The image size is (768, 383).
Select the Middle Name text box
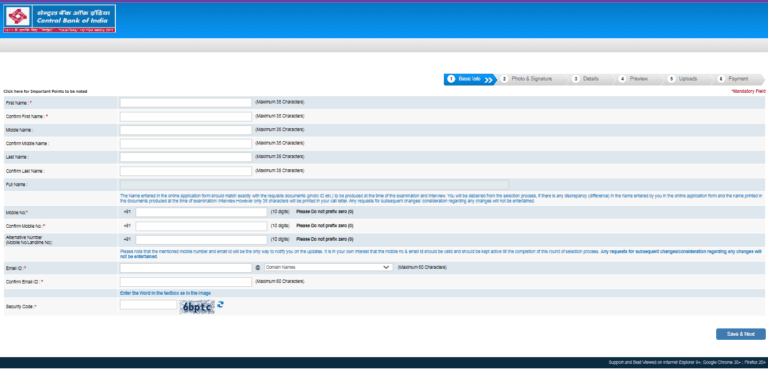point(186,130)
